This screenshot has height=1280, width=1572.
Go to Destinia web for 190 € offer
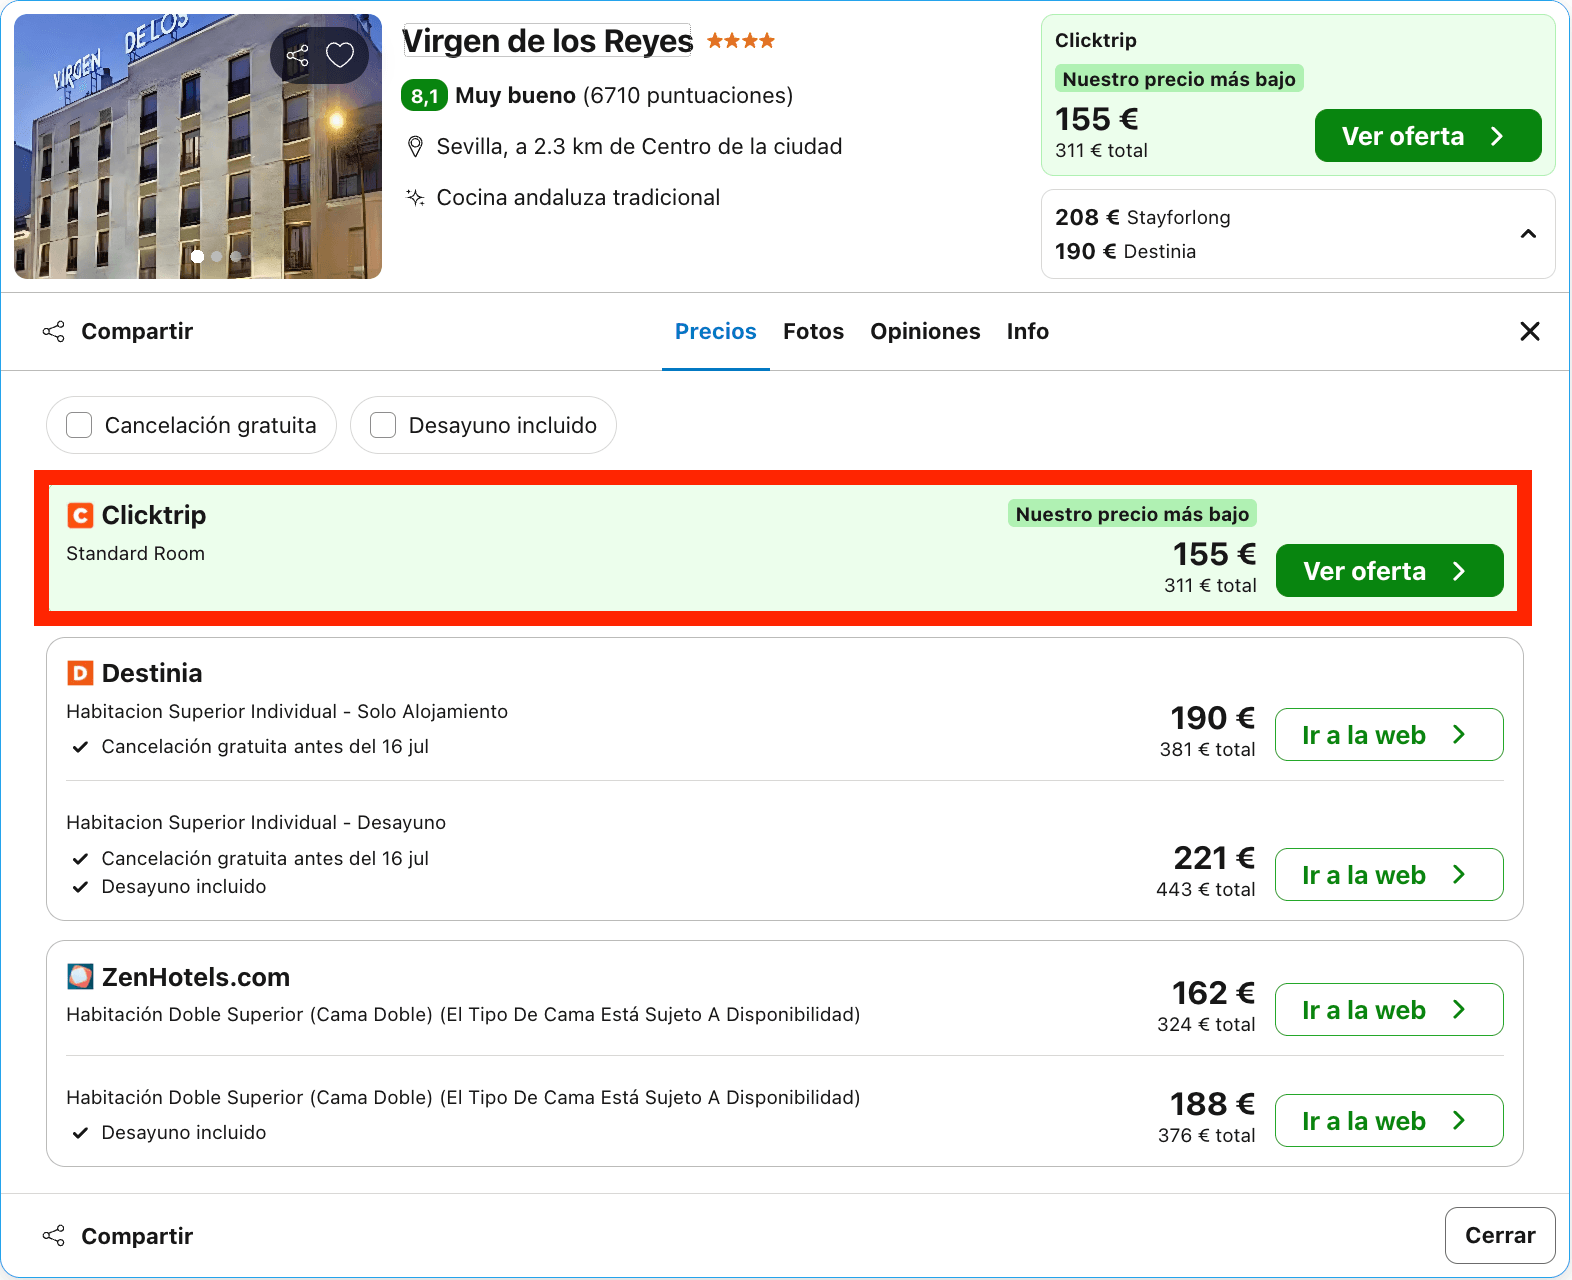1390,735
